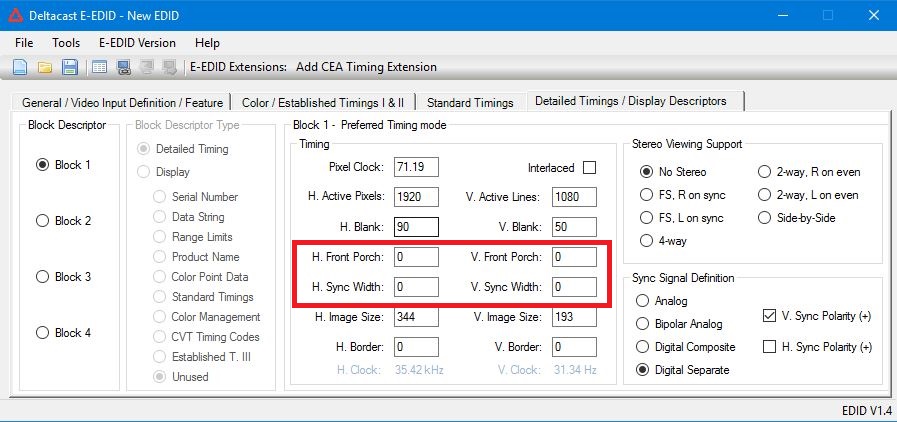
Task: Click the Save floppy disk icon
Action: click(x=70, y=68)
